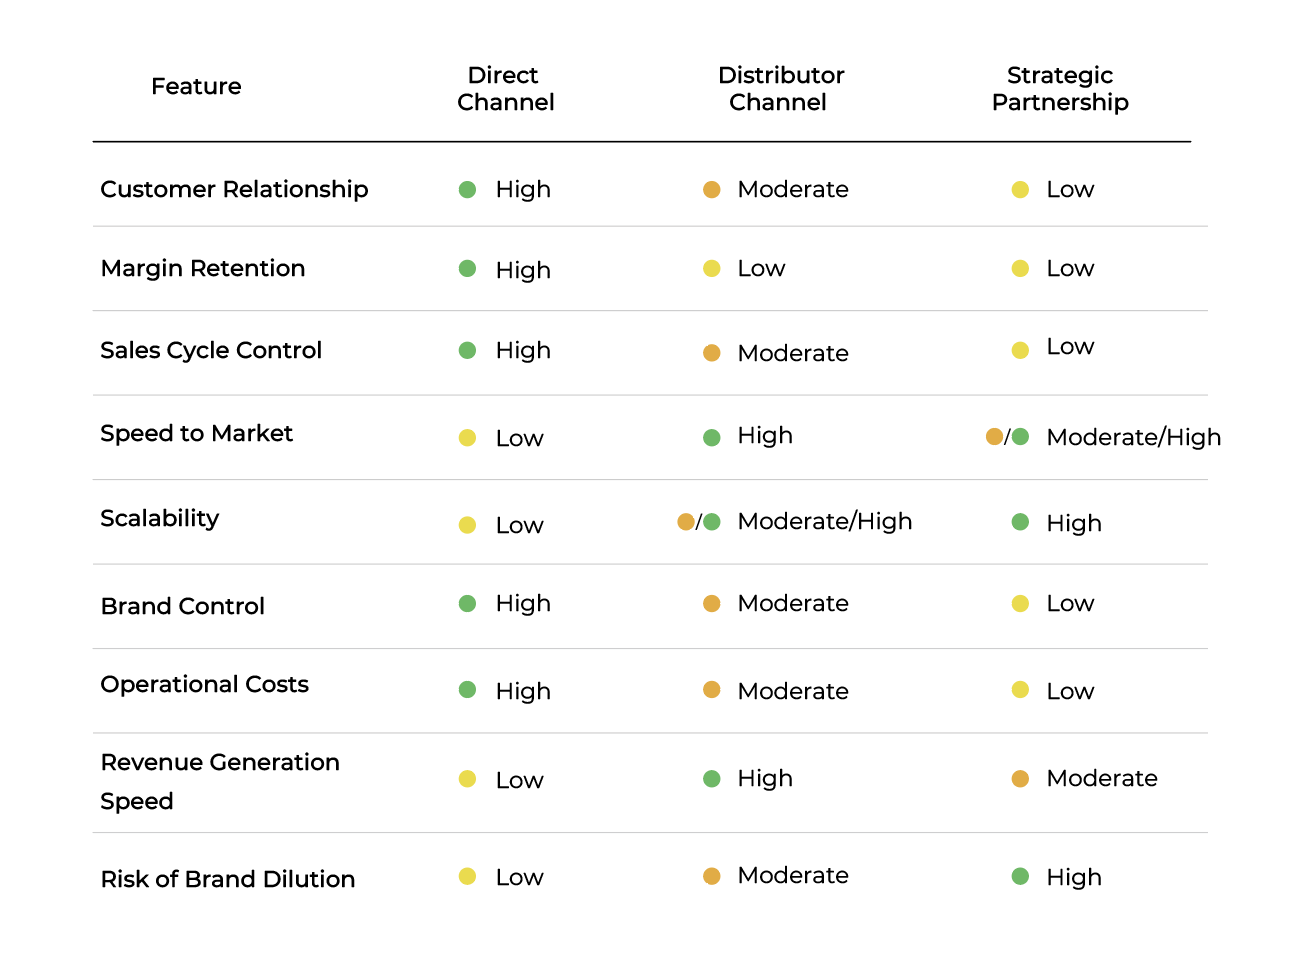Click yellow dot in Revenue Generation Speed row
The height and width of the screenshot is (972, 1302).
tap(467, 778)
